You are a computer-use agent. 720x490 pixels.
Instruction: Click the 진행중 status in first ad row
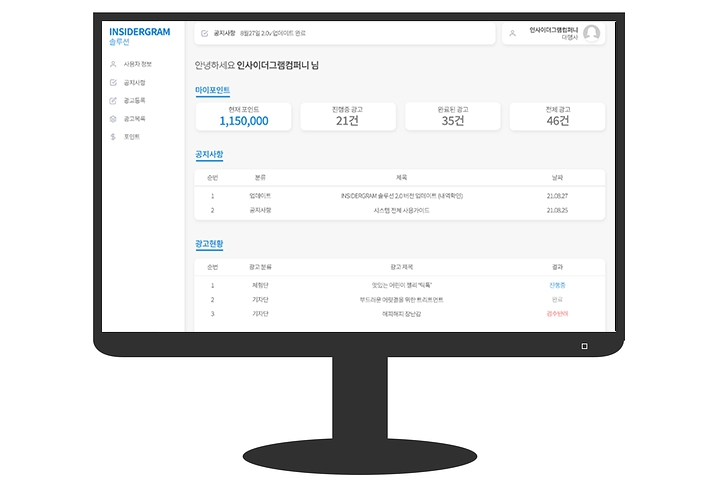coord(557,285)
